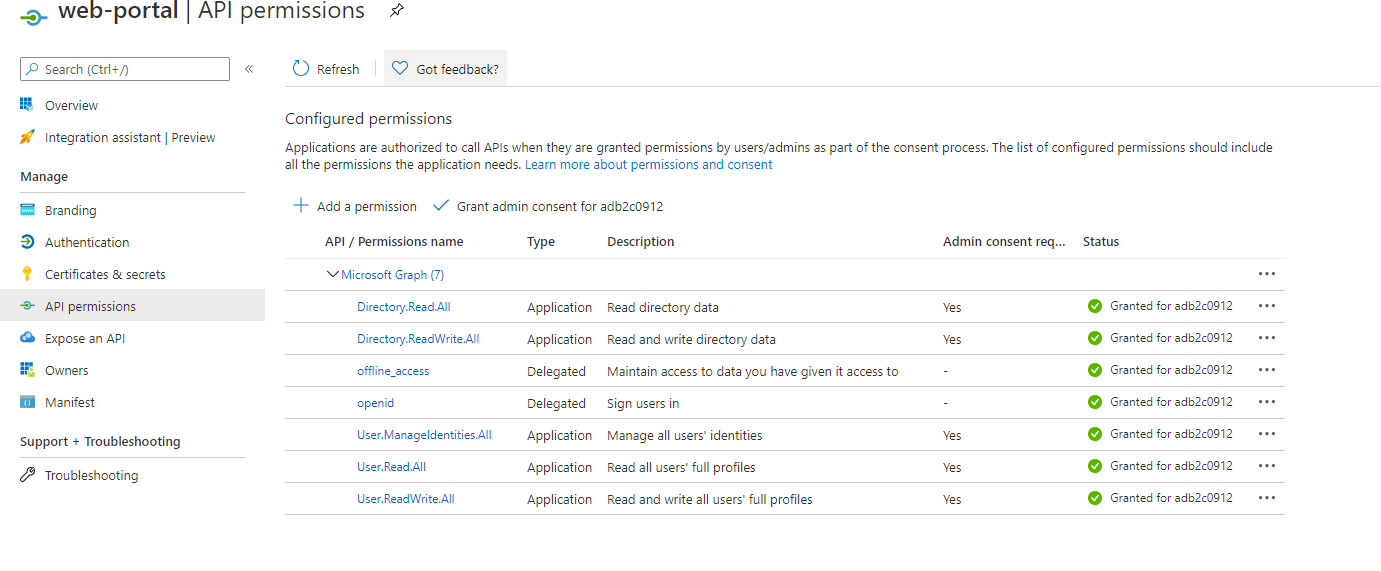Open ellipsis menu for User.Read.All row

point(1267,466)
